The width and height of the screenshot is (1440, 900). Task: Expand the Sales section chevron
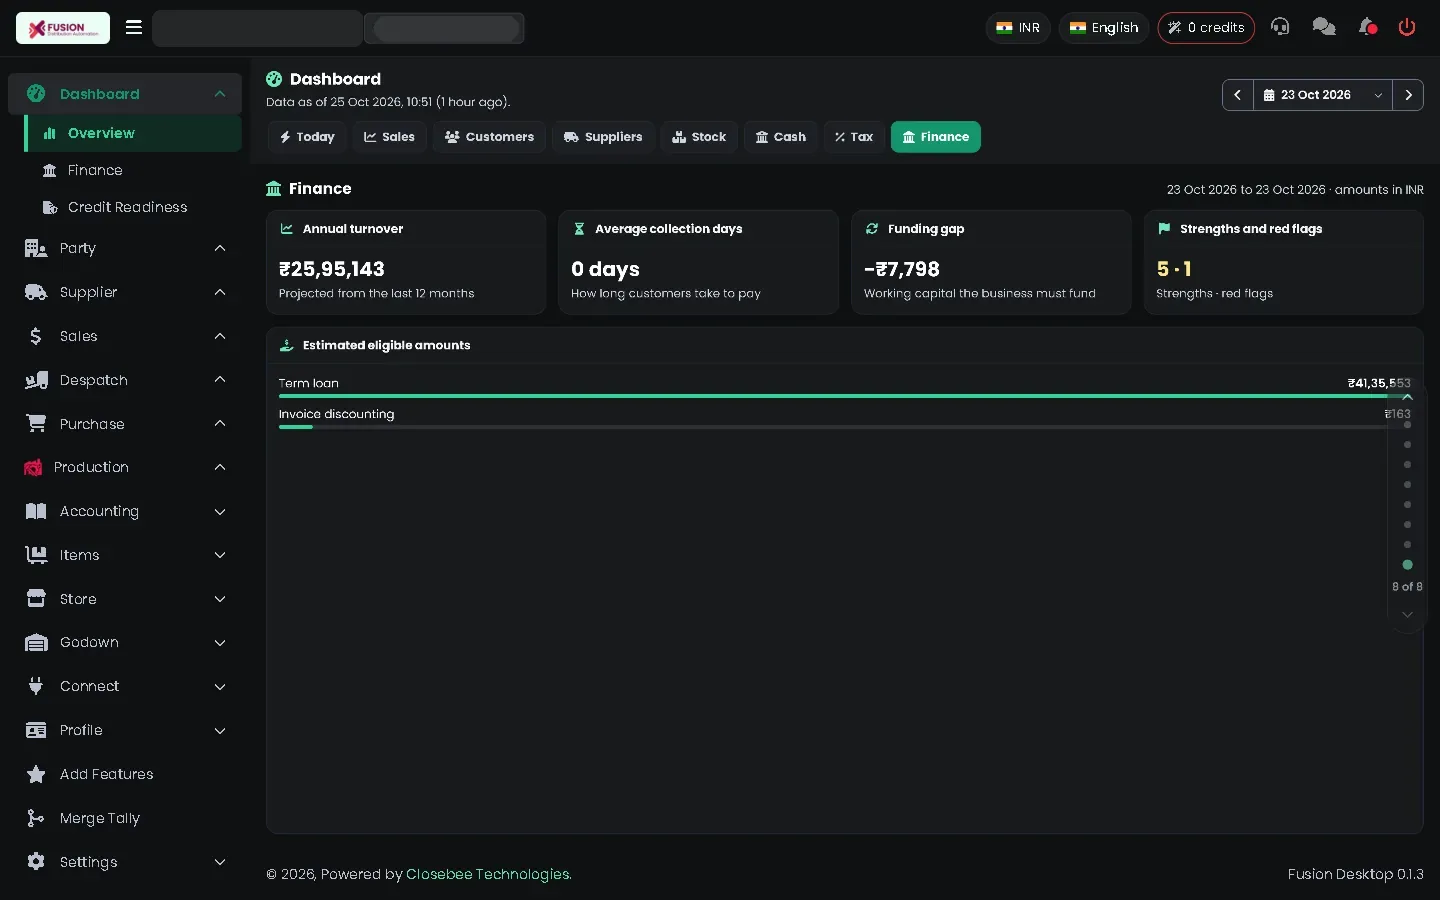(x=220, y=336)
